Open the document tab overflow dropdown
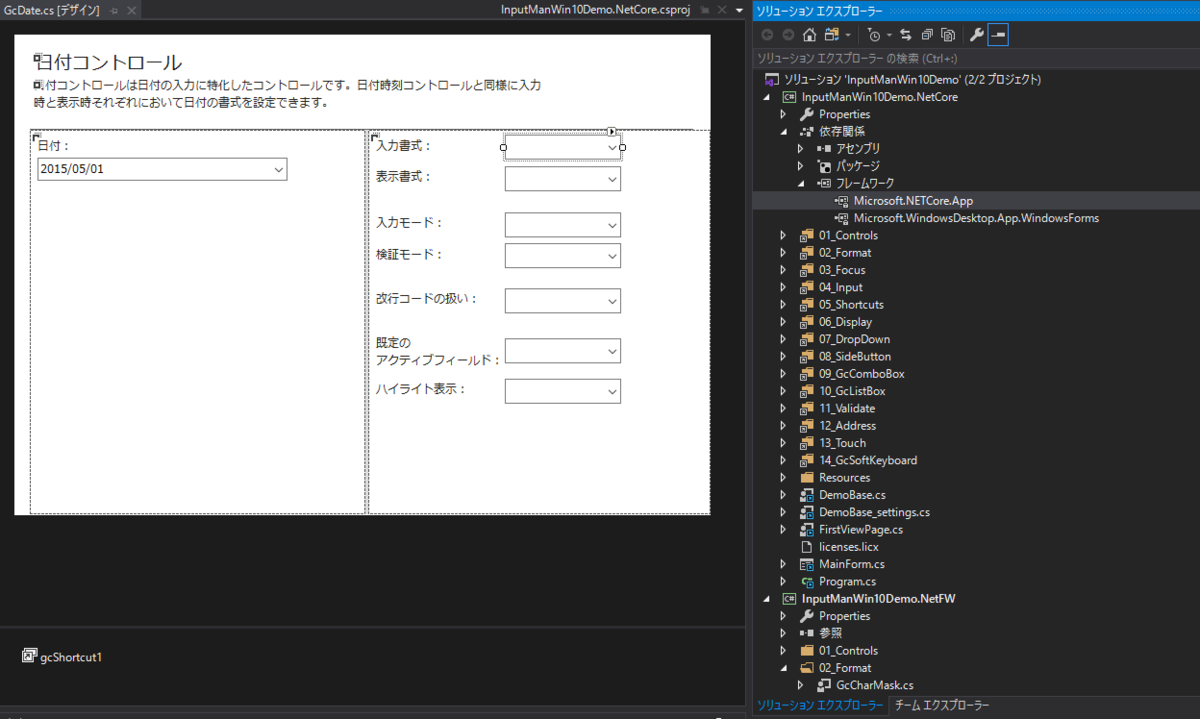This screenshot has height=719, width=1200. coord(740,9)
